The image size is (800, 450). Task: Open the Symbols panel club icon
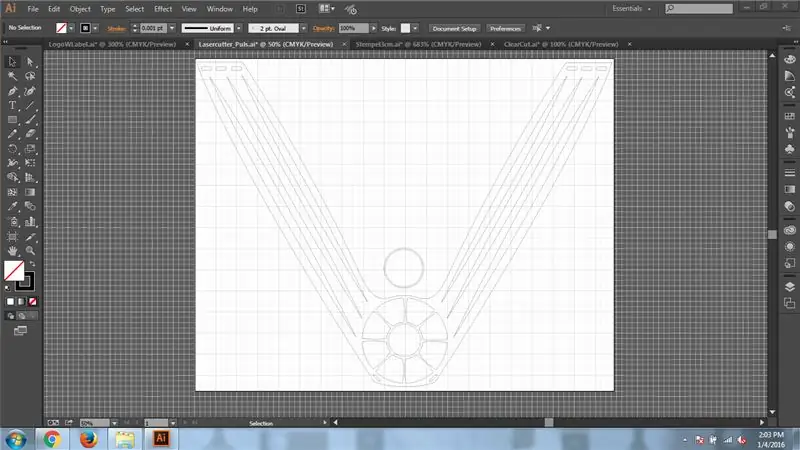[790, 149]
